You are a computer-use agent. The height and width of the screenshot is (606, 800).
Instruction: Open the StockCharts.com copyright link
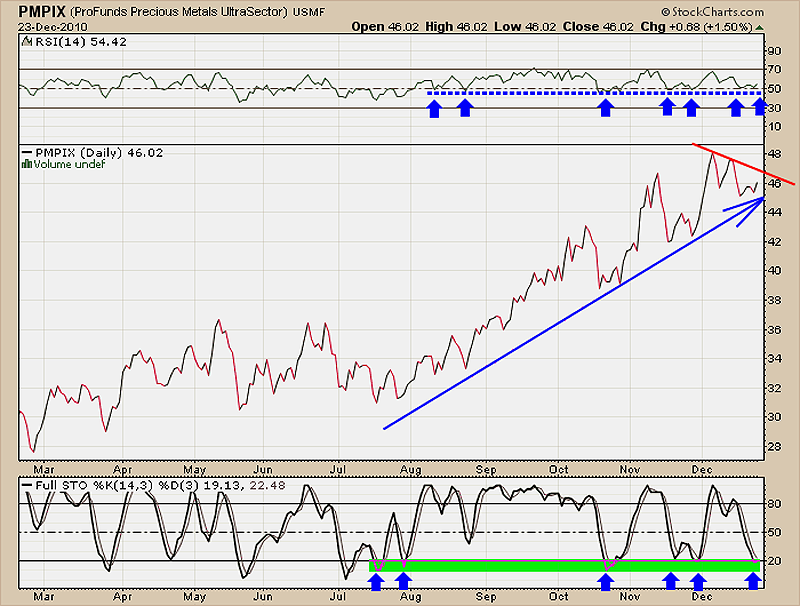click(713, 12)
